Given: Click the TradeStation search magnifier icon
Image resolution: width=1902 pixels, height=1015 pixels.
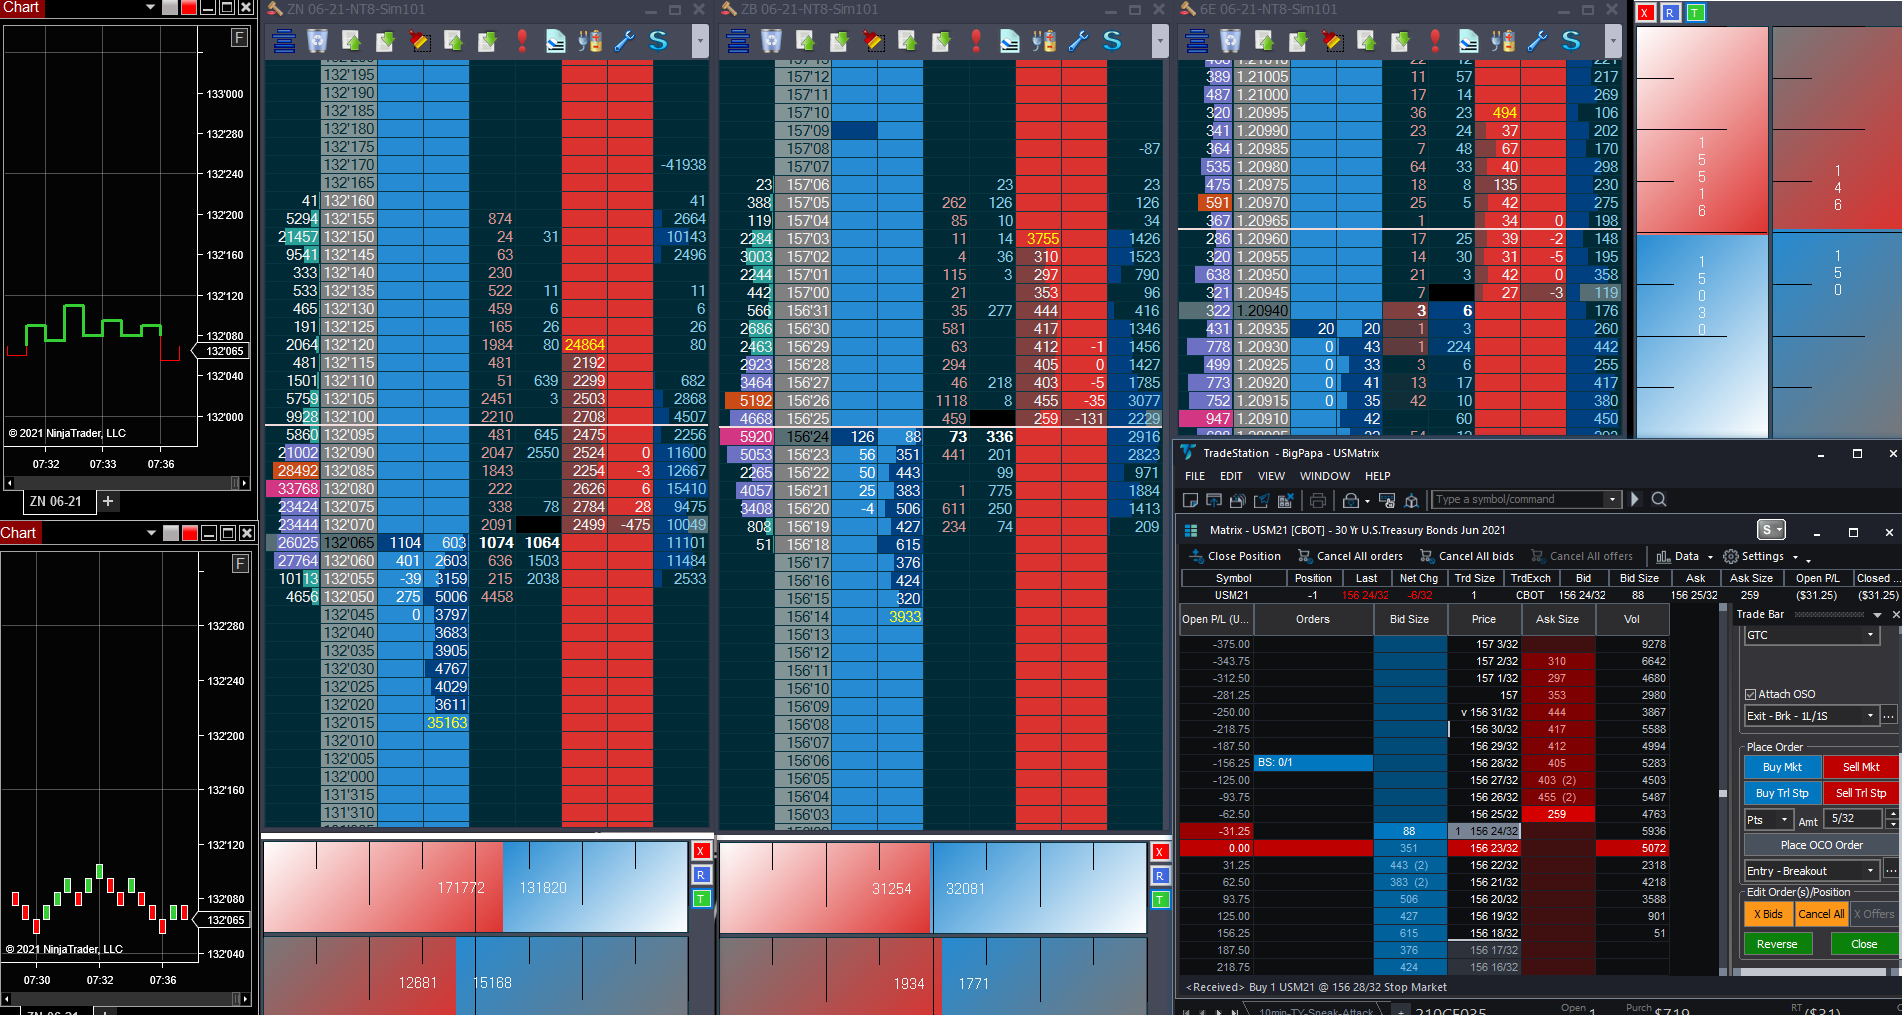Looking at the screenshot, I should coord(1659,499).
